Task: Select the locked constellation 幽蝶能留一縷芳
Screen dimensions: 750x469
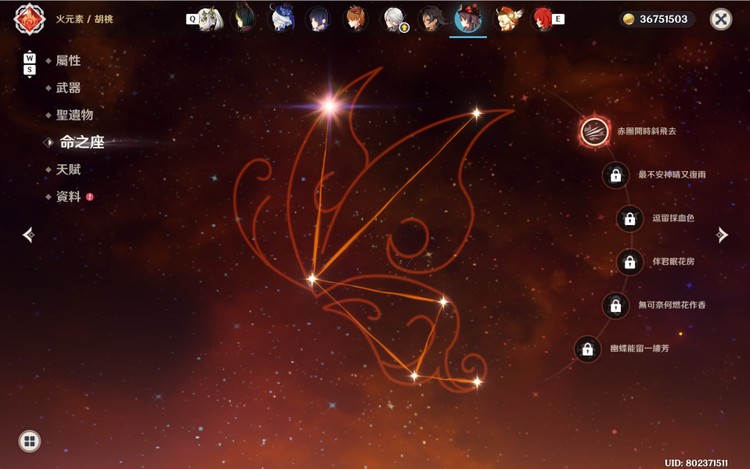Action: [587, 349]
